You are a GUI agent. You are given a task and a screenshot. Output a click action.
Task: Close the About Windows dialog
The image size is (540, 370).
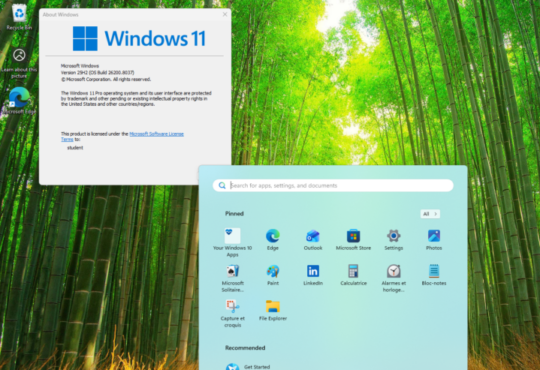pos(225,14)
